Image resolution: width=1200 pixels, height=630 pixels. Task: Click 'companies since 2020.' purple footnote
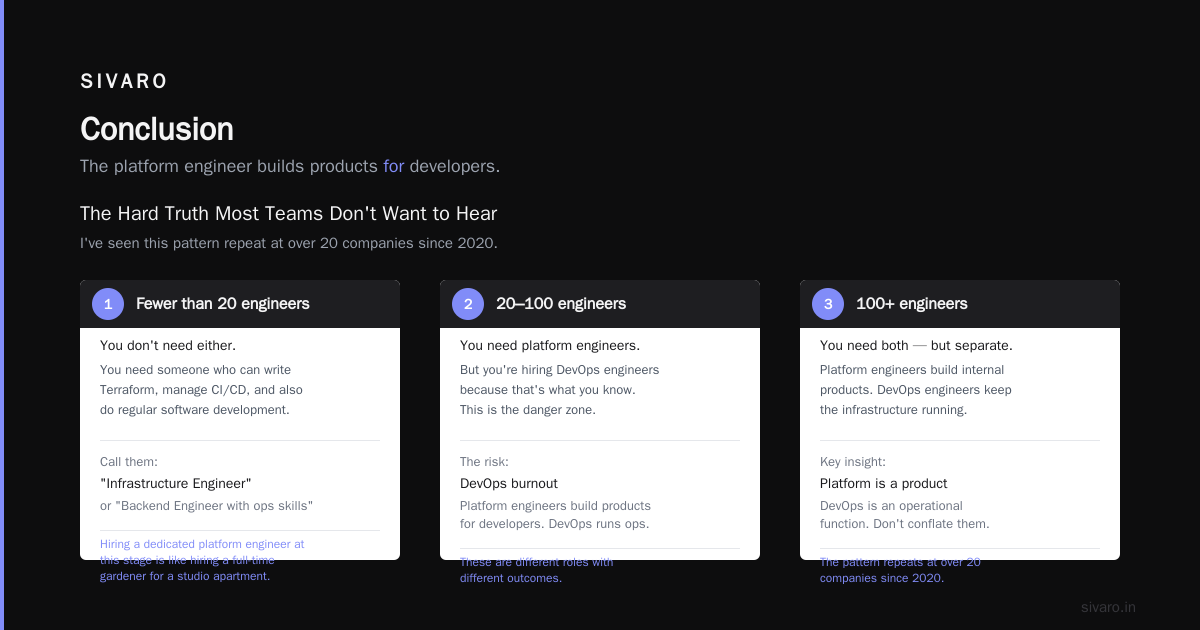[882, 578]
